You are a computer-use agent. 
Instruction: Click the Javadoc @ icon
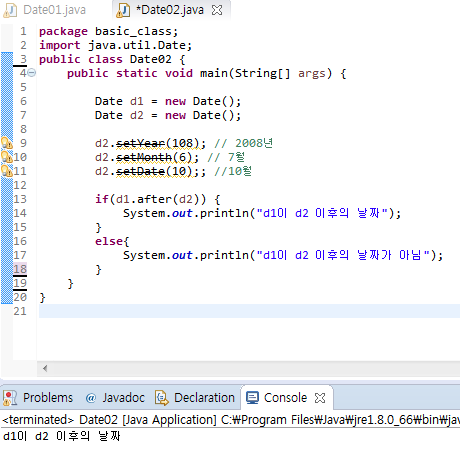[91, 398]
